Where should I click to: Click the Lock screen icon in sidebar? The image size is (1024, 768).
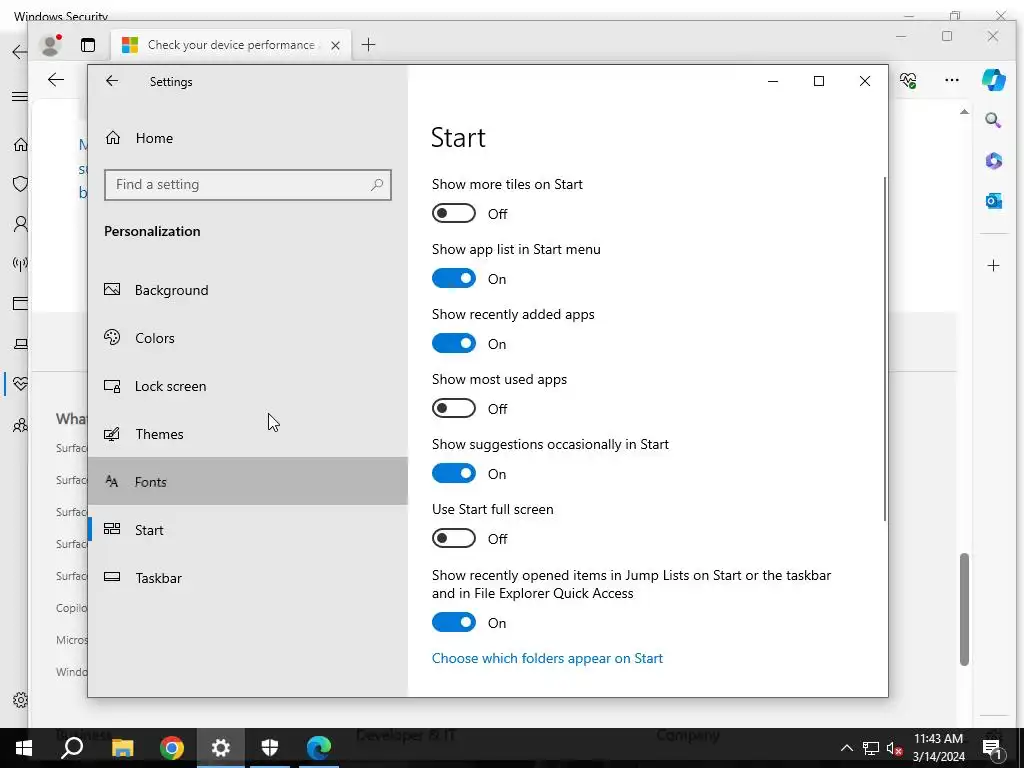[112, 386]
